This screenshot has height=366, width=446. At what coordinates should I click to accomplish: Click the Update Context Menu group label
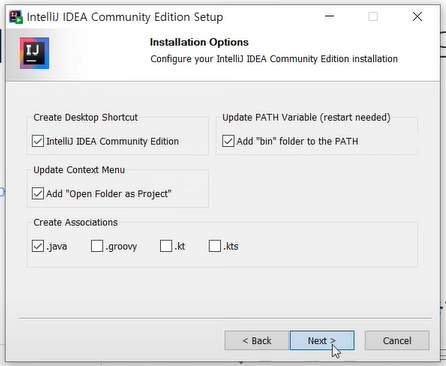coord(79,170)
